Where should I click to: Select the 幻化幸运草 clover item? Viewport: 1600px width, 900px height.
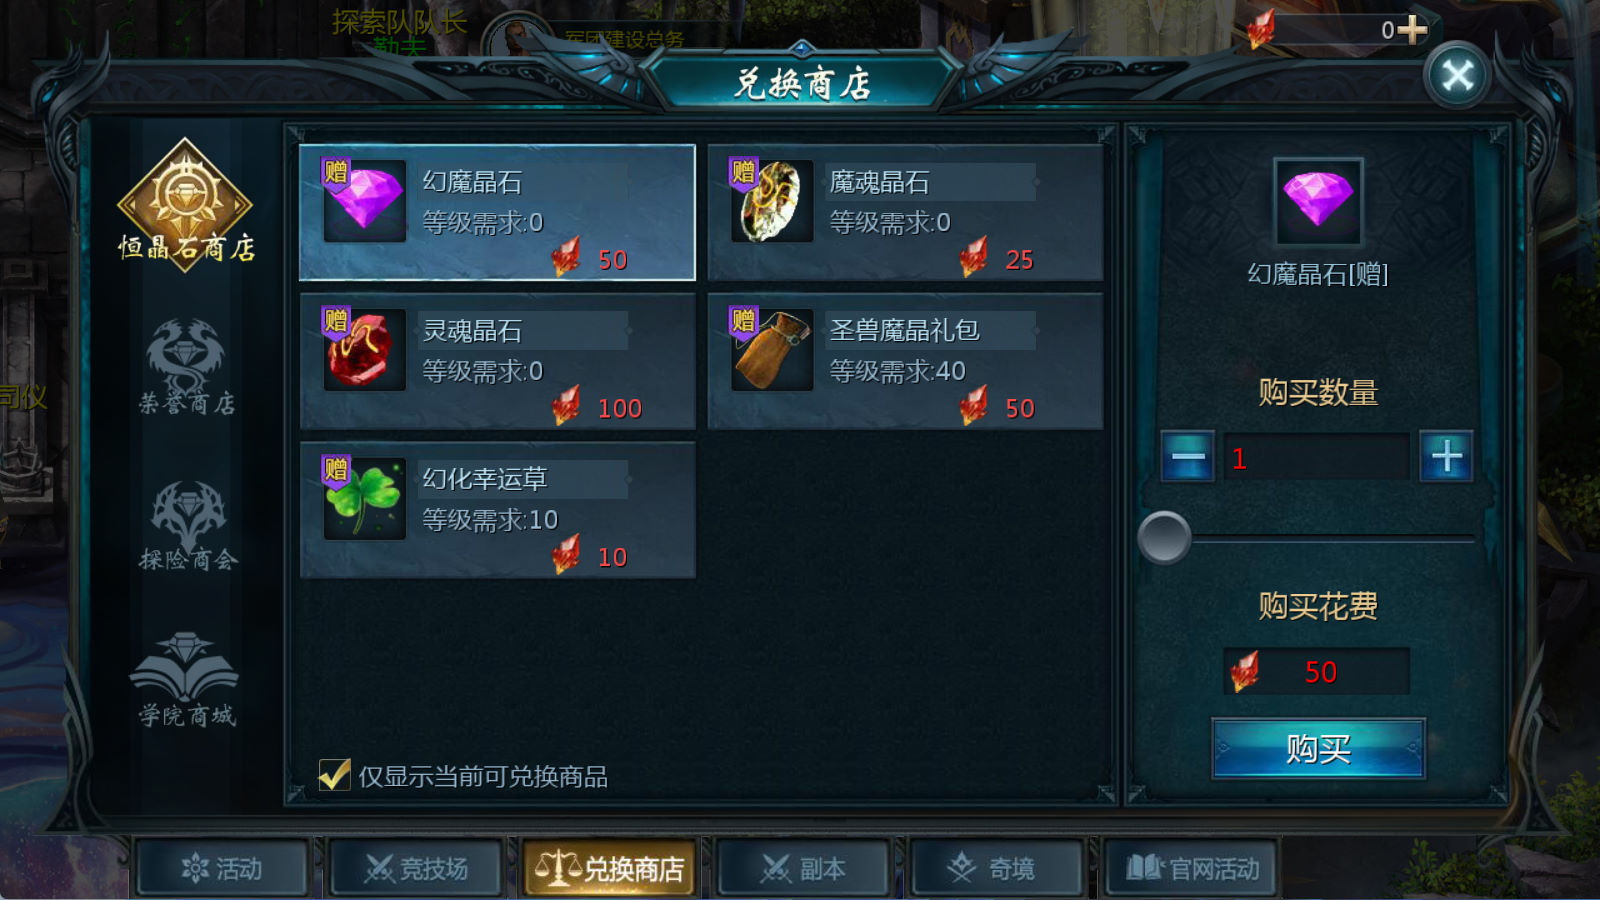497,510
